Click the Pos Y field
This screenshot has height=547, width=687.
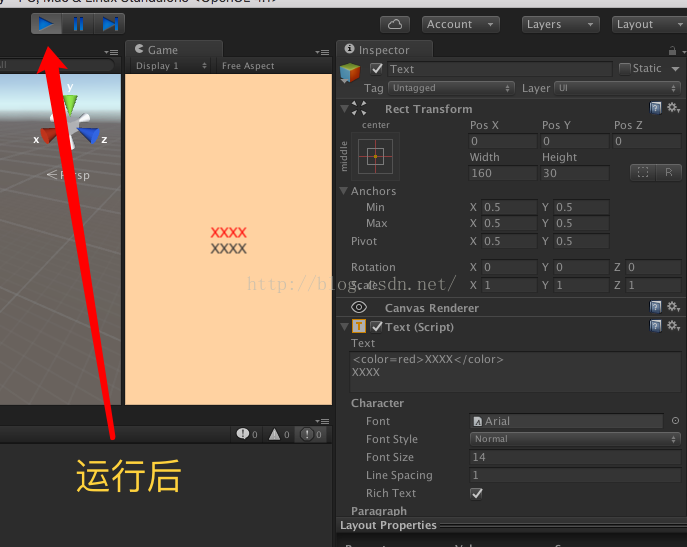click(575, 141)
